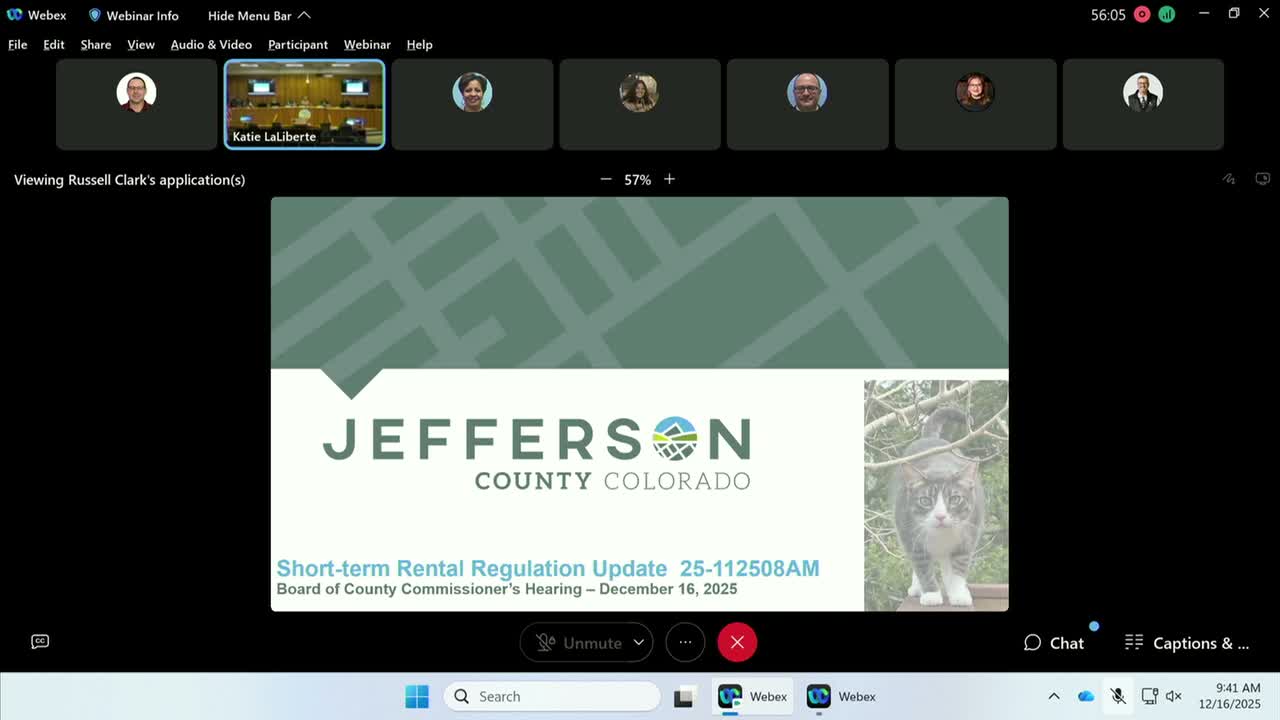Click the Task View icon in taskbar
This screenshot has height=720, width=1280.
(x=684, y=697)
